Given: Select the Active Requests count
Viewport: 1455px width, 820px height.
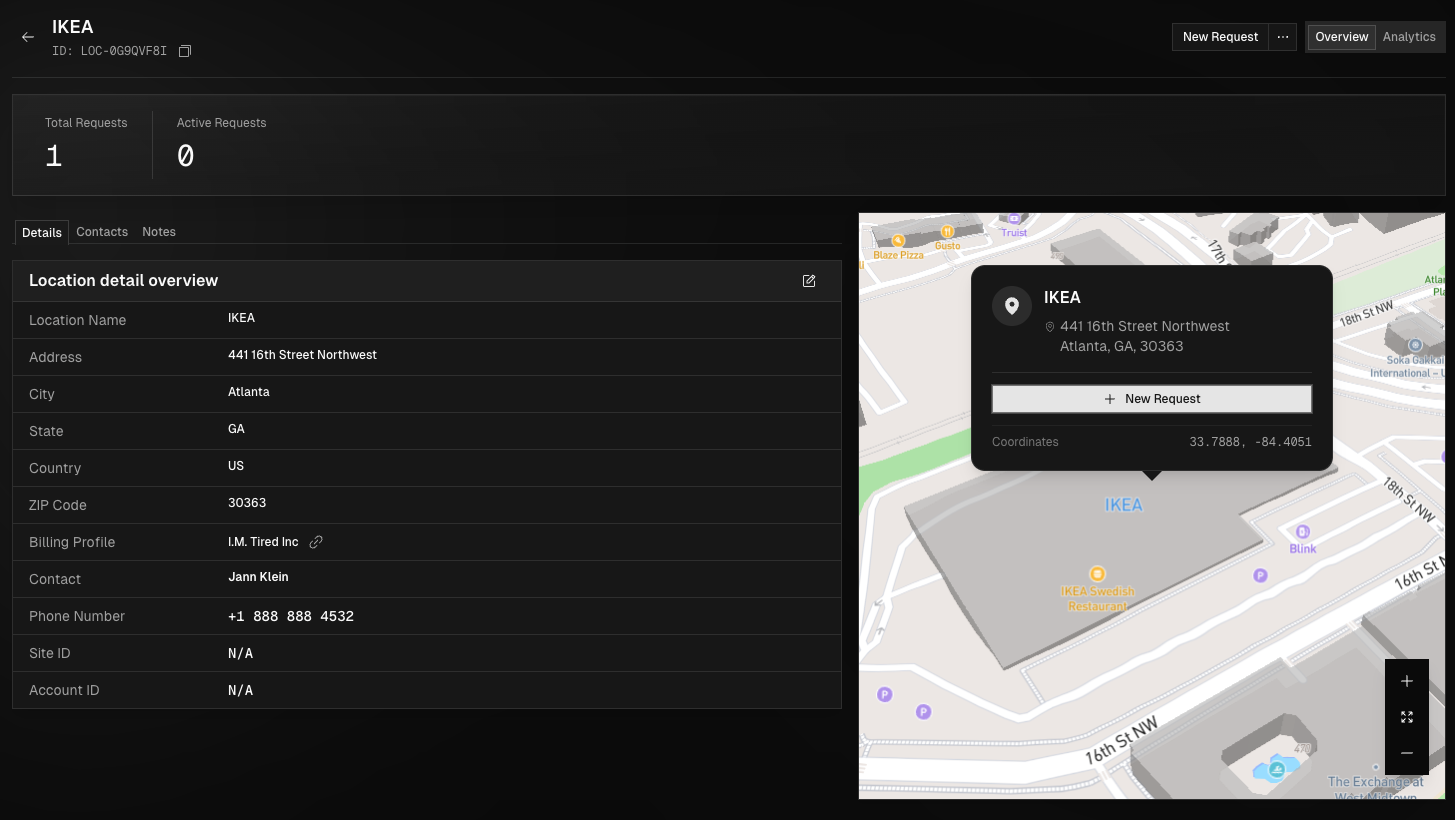Looking at the screenshot, I should (x=185, y=156).
